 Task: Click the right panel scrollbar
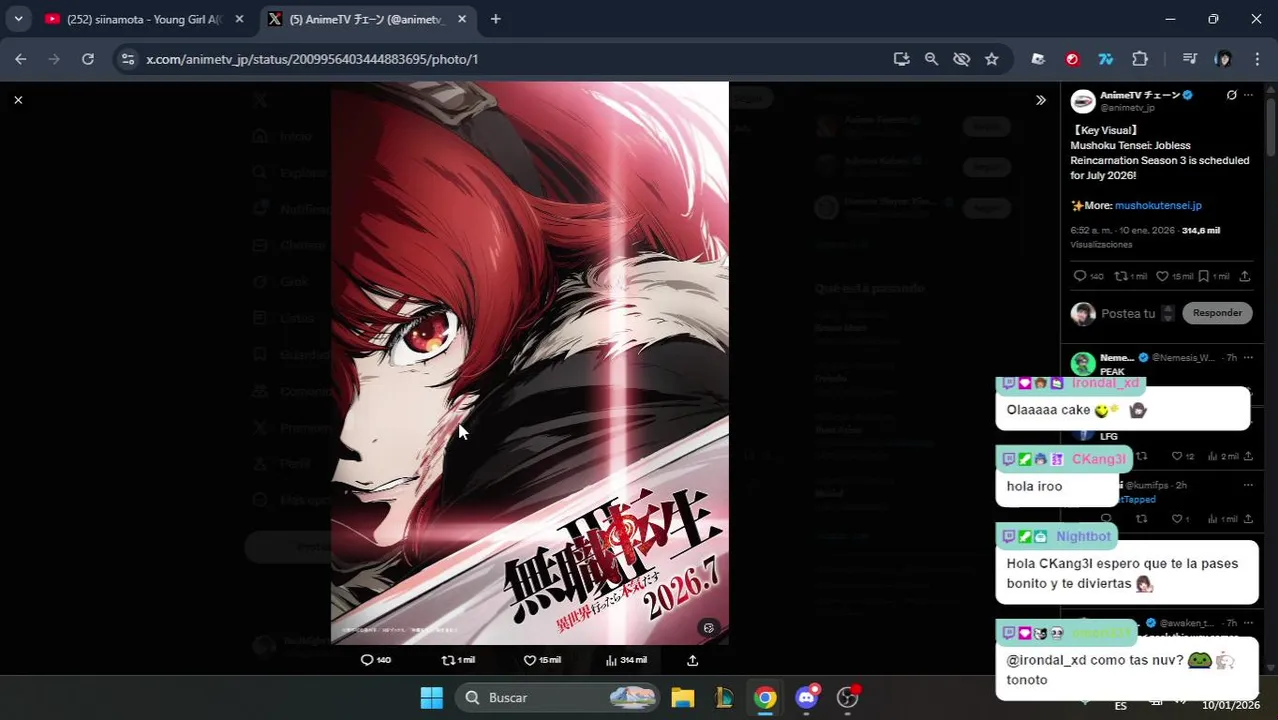pyautogui.click(x=1271, y=126)
